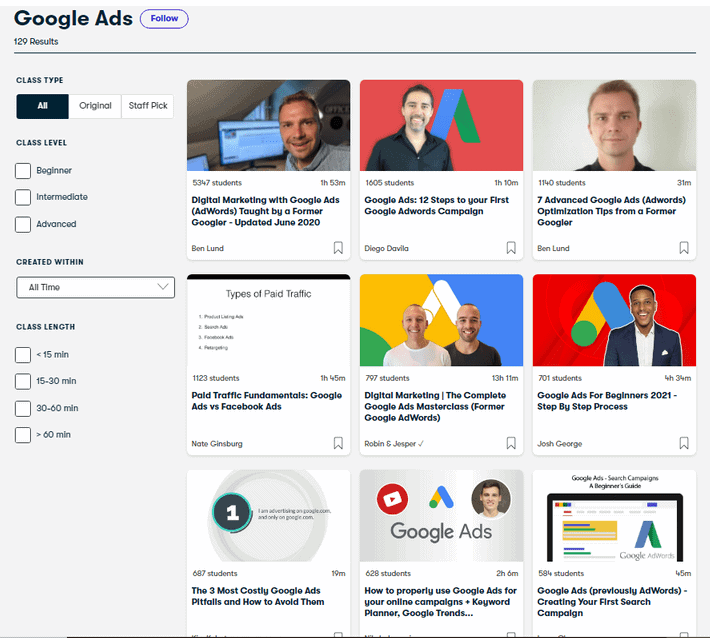Open title The Complete Google Ads Masterclass
Viewport: 710px width, 638px height.
pyautogui.click(x=435, y=406)
